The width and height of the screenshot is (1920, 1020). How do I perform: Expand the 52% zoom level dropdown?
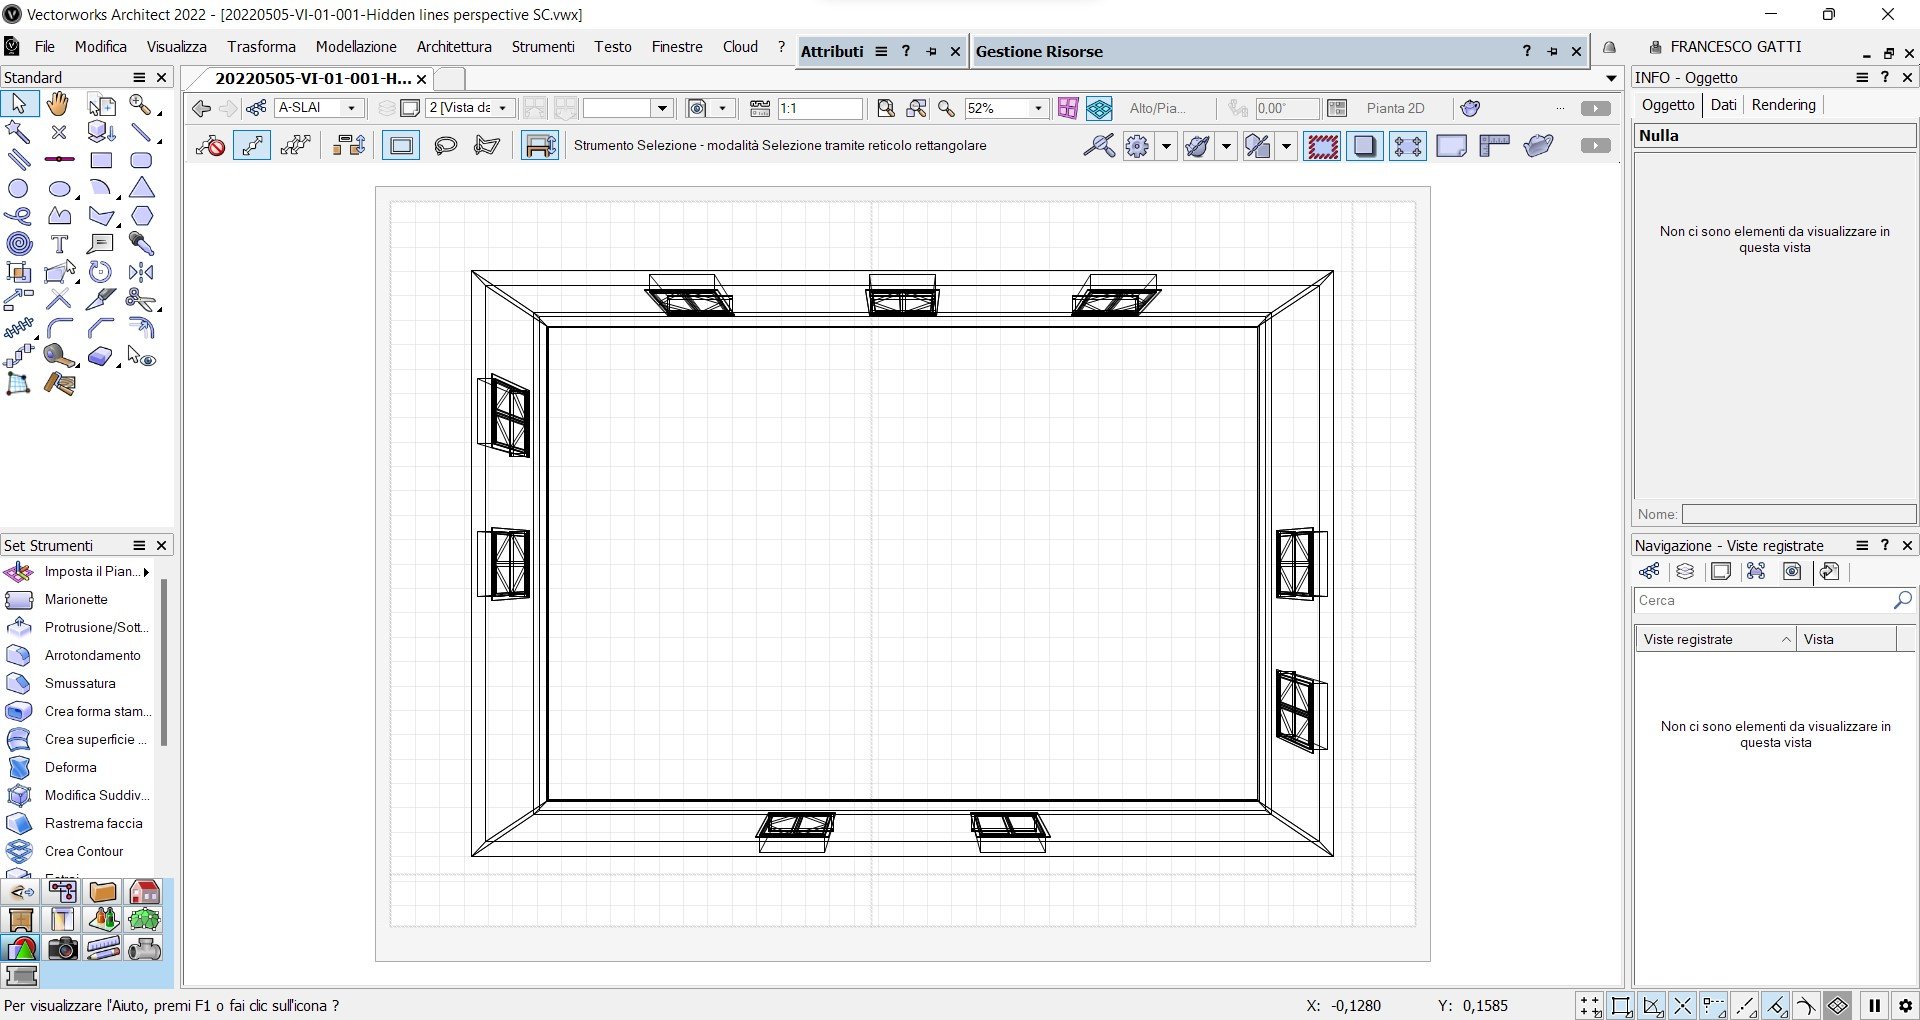click(x=1037, y=108)
